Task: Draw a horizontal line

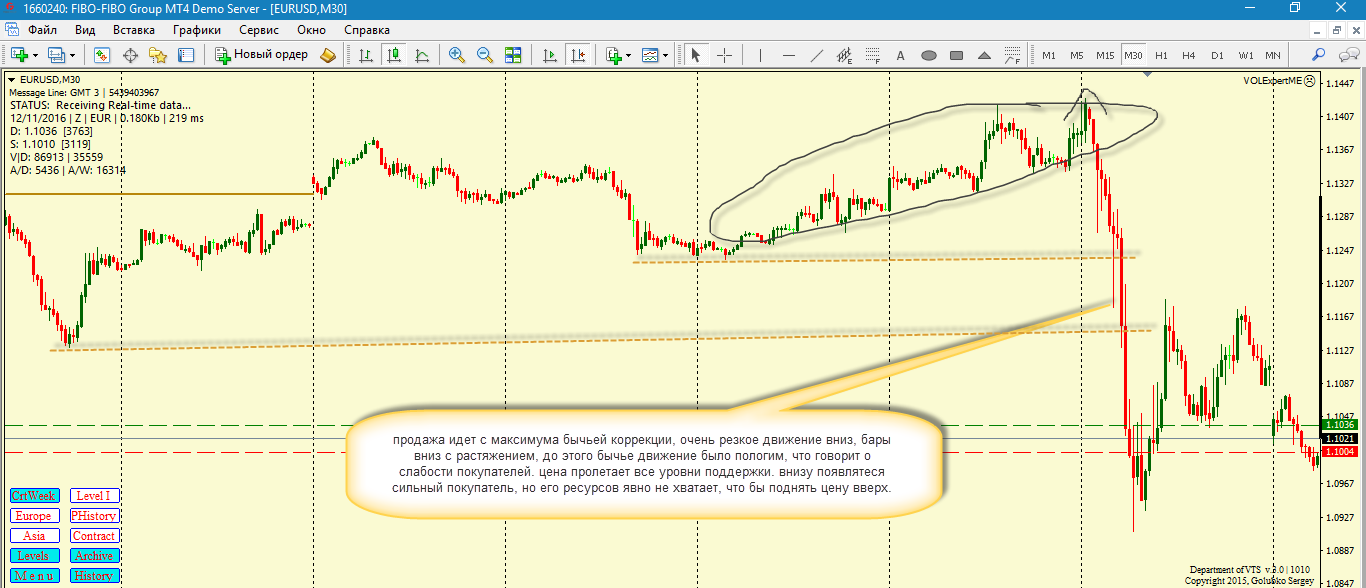Action: pos(789,55)
